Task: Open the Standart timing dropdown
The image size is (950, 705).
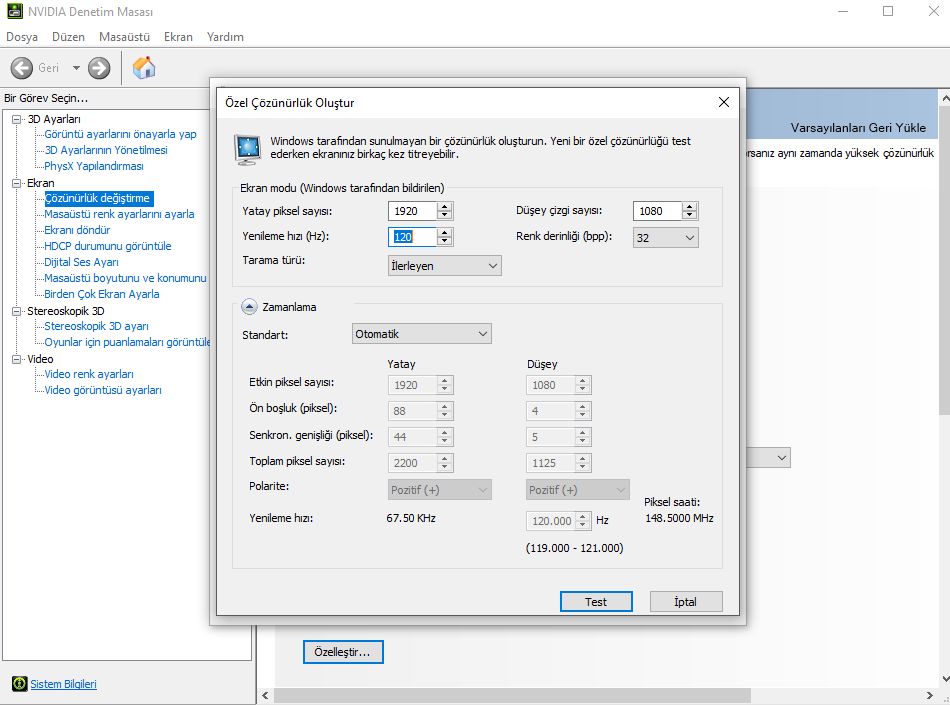Action: pyautogui.click(x=422, y=334)
